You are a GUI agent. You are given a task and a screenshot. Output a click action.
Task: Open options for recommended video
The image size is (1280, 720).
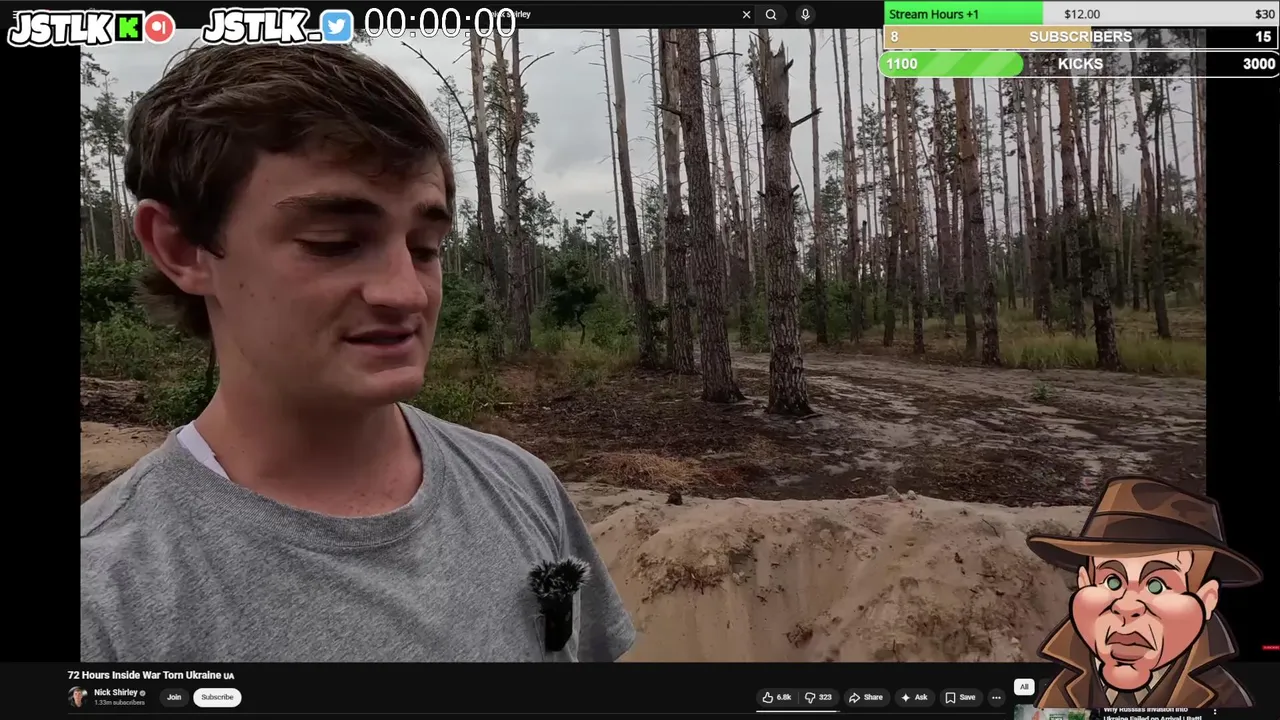[x=1215, y=711]
